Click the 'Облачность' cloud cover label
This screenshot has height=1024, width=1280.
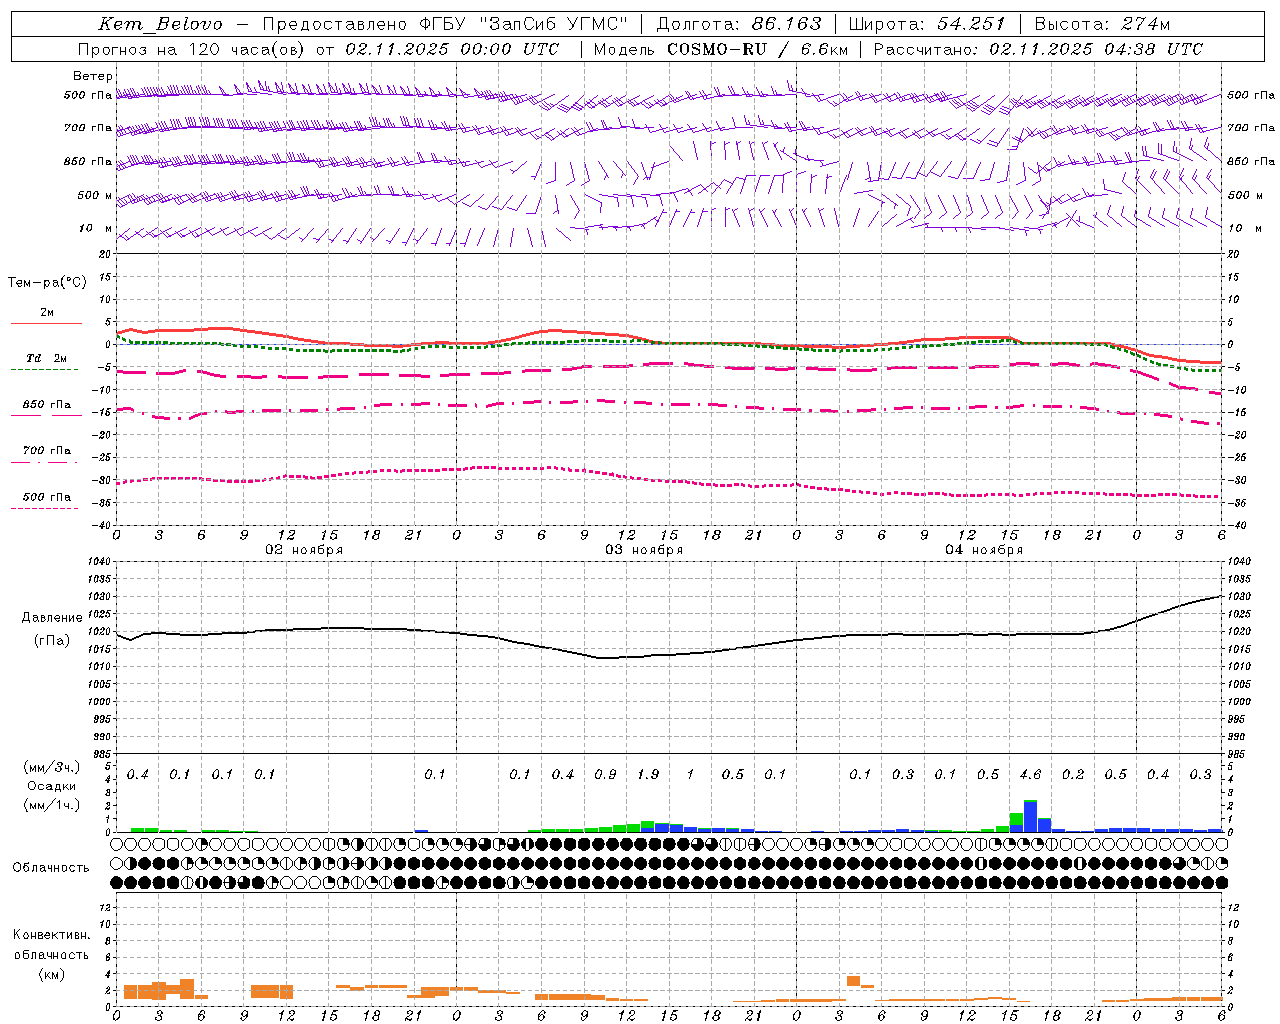(x=51, y=867)
